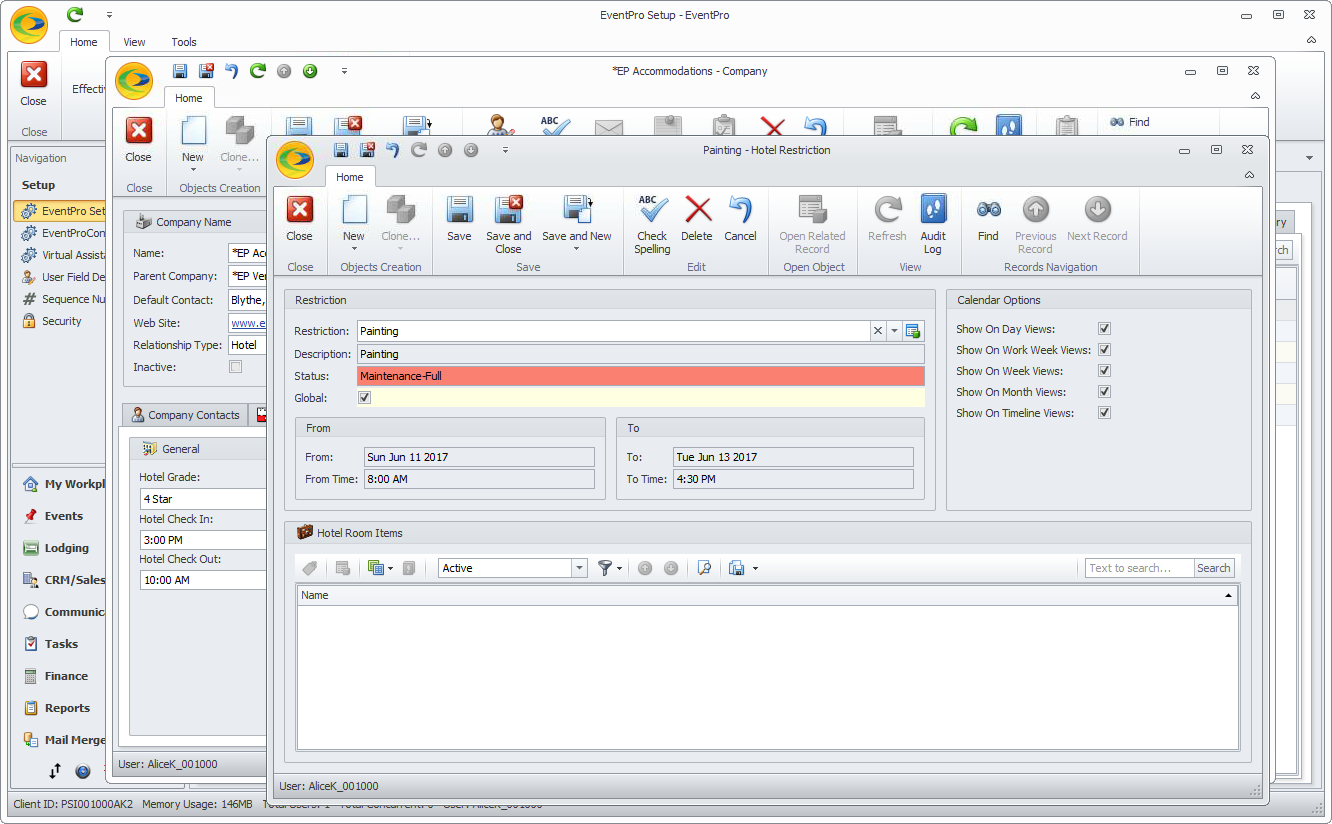Image resolution: width=1332 pixels, height=824 pixels.
Task: Expand the Save and New dropdown arrow
Action: click(x=577, y=249)
